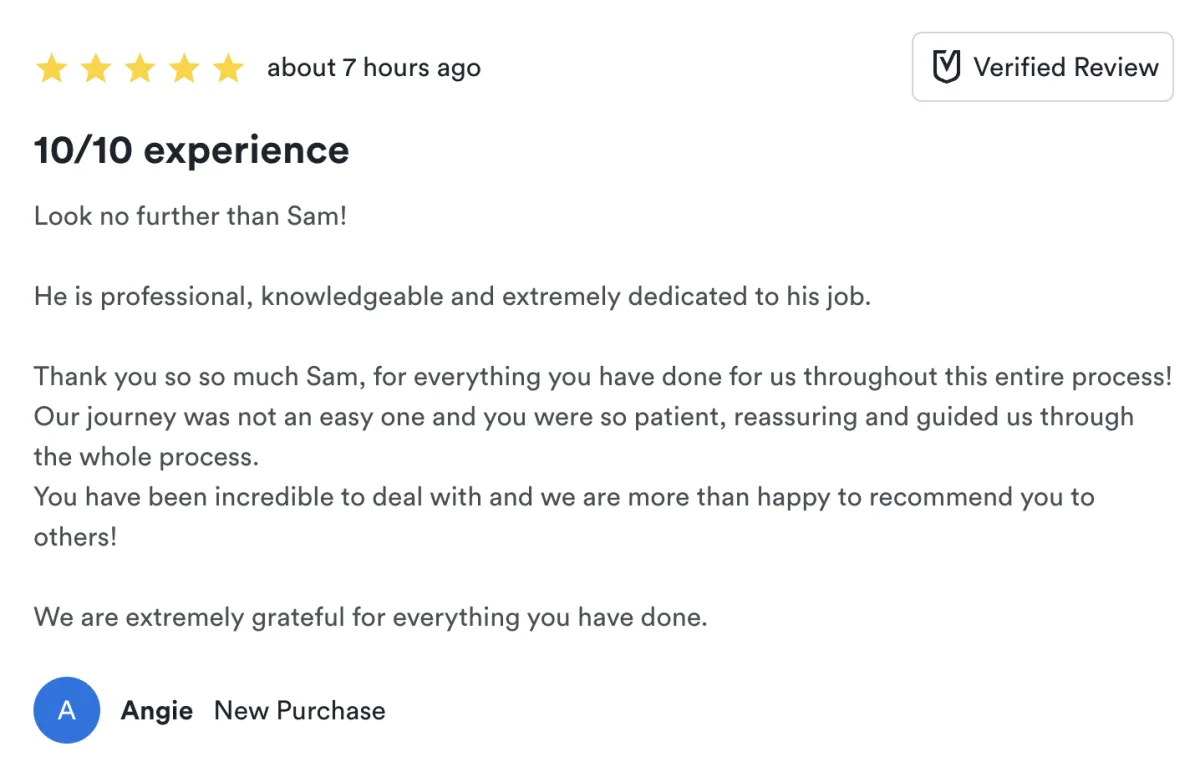This screenshot has width=1200, height=767.
Task: Click the shield checkmark verified icon
Action: (x=945, y=67)
